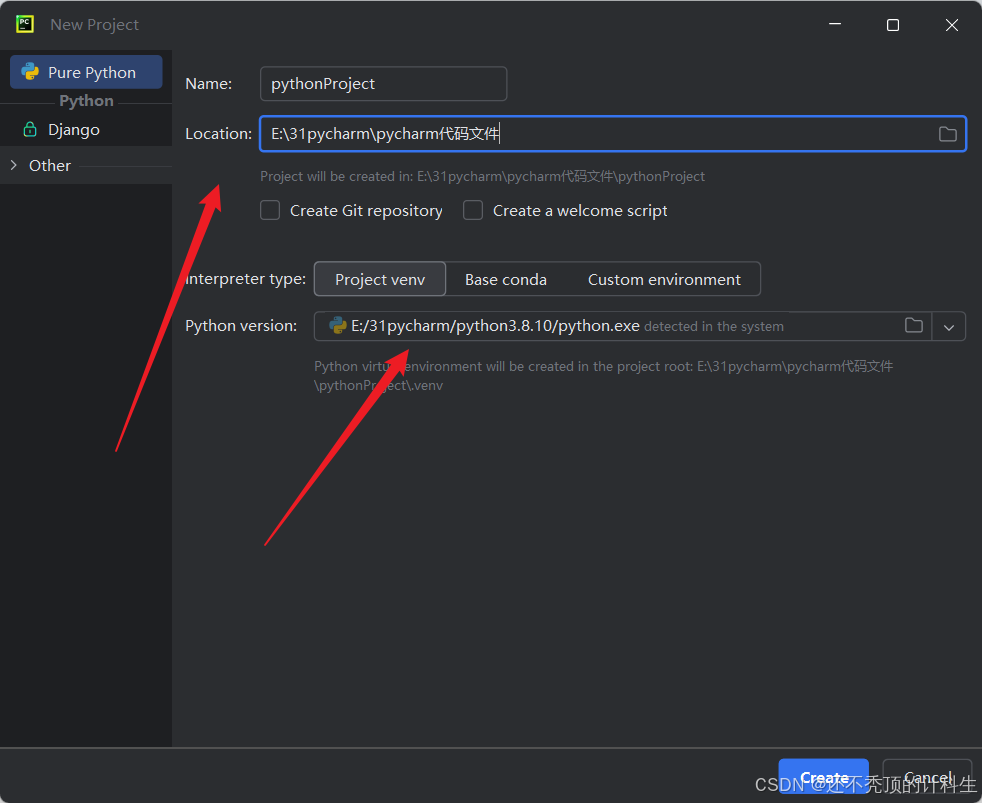Screen dimensions: 982x803
Task: Maximize the New Project window
Action: click(x=893, y=25)
